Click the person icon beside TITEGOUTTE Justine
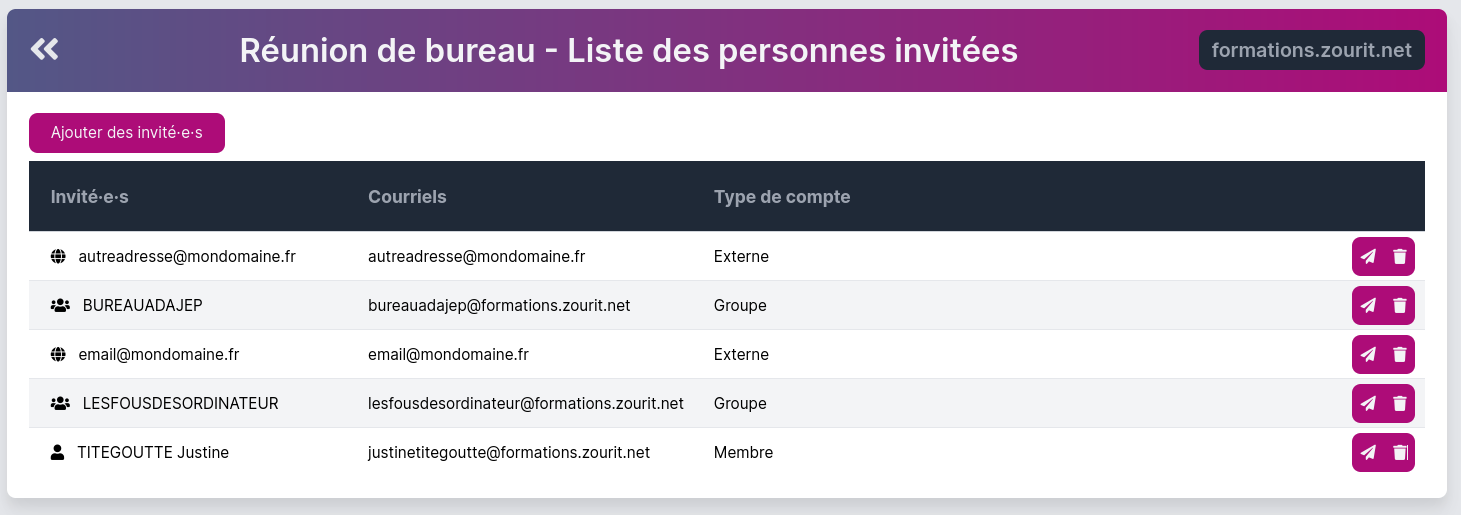This screenshot has height=515, width=1461. (x=57, y=452)
